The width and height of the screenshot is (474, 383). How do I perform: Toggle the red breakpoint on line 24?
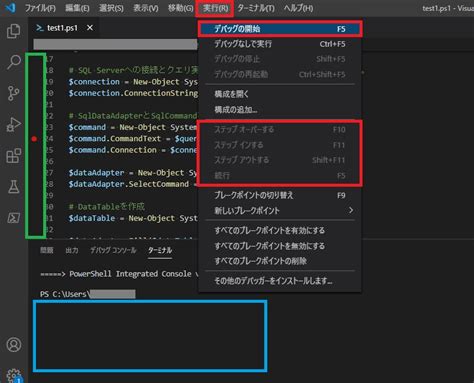[34, 139]
